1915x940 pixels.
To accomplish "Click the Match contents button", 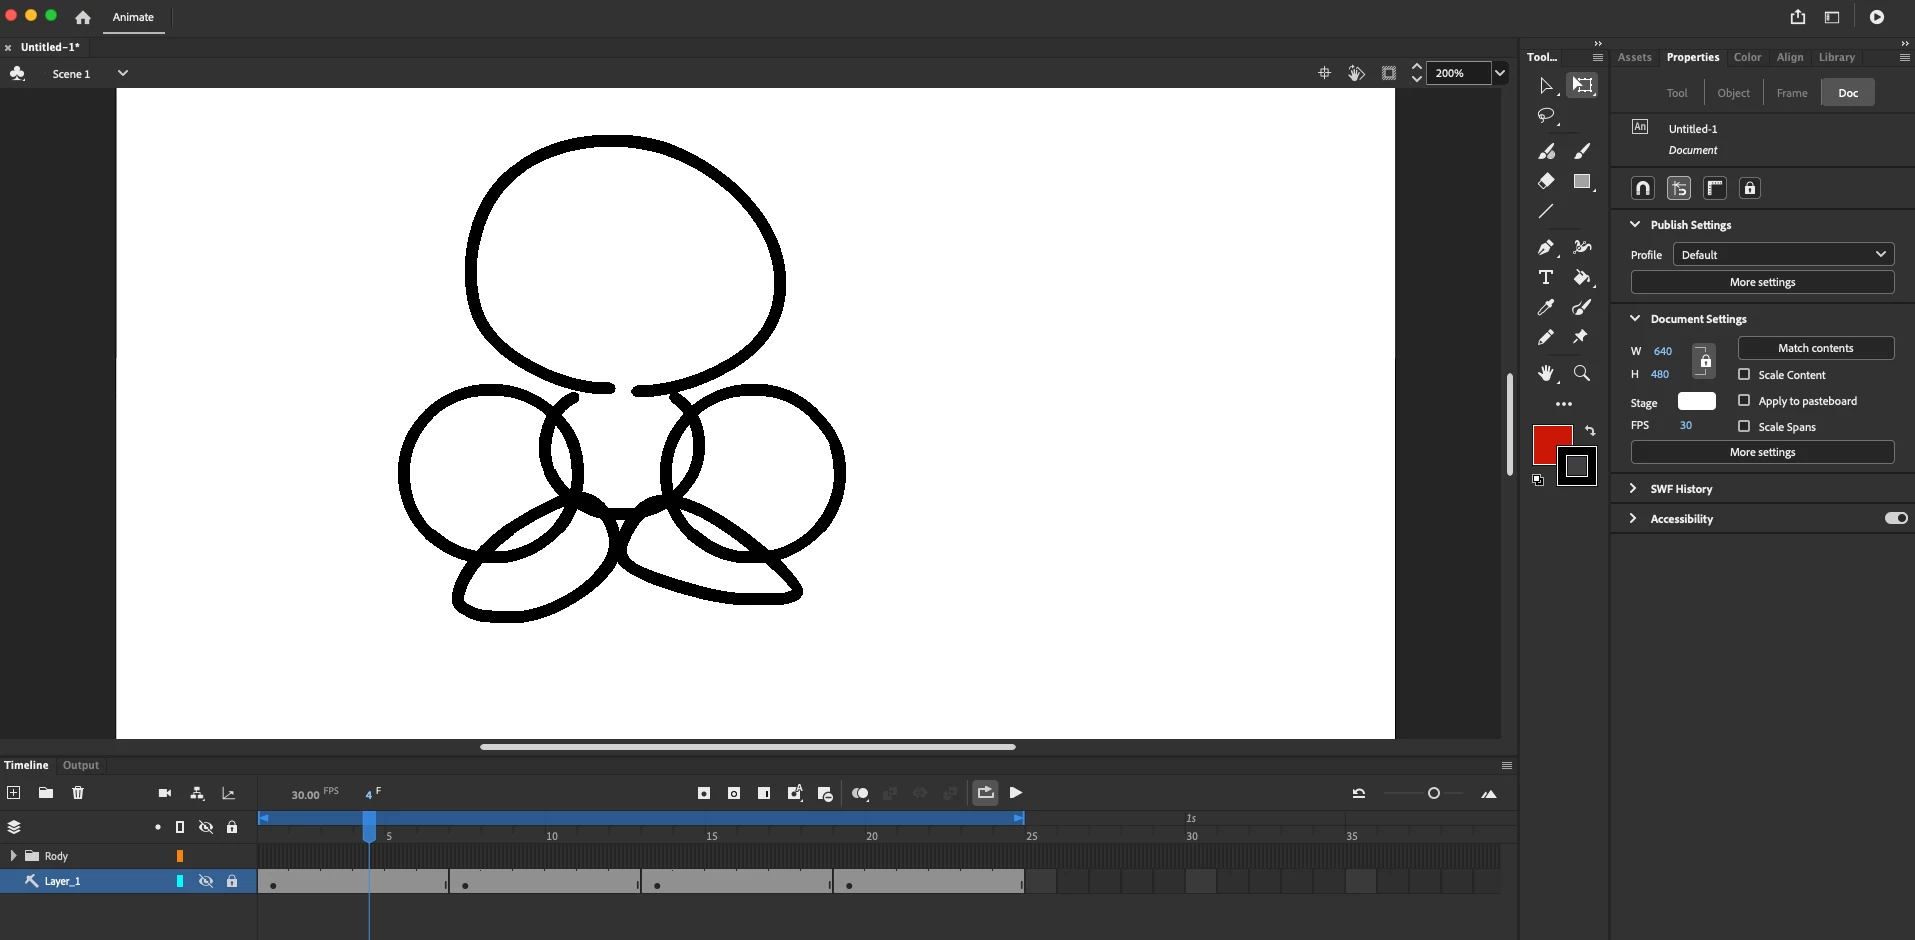I will click(x=1816, y=348).
